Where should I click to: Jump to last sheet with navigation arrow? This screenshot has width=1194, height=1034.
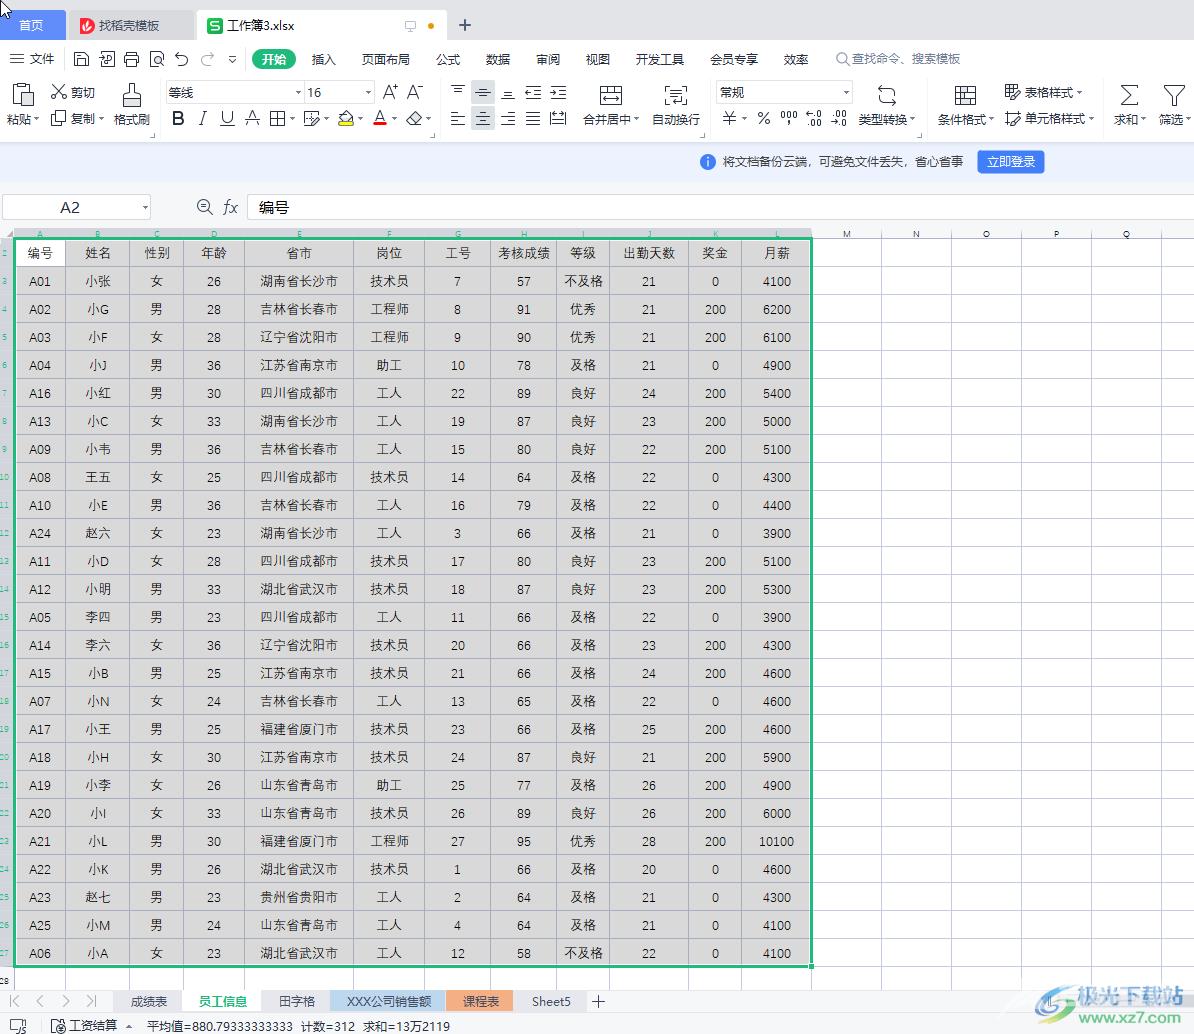tap(91, 1001)
